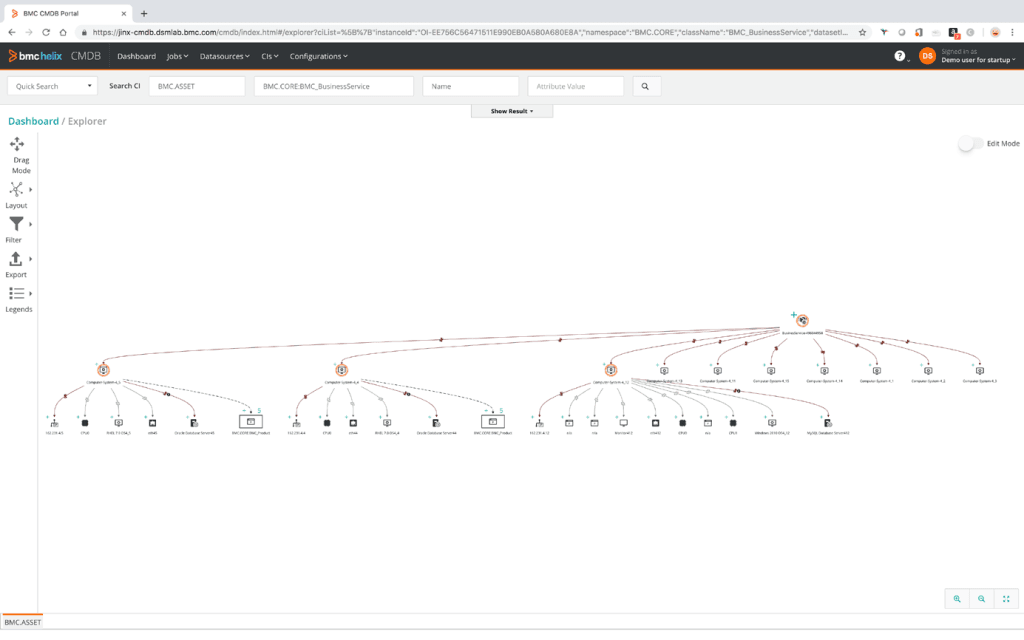Viewport: 1024px width, 640px height.
Task: Click the search magnifier in the search bar
Action: click(646, 86)
